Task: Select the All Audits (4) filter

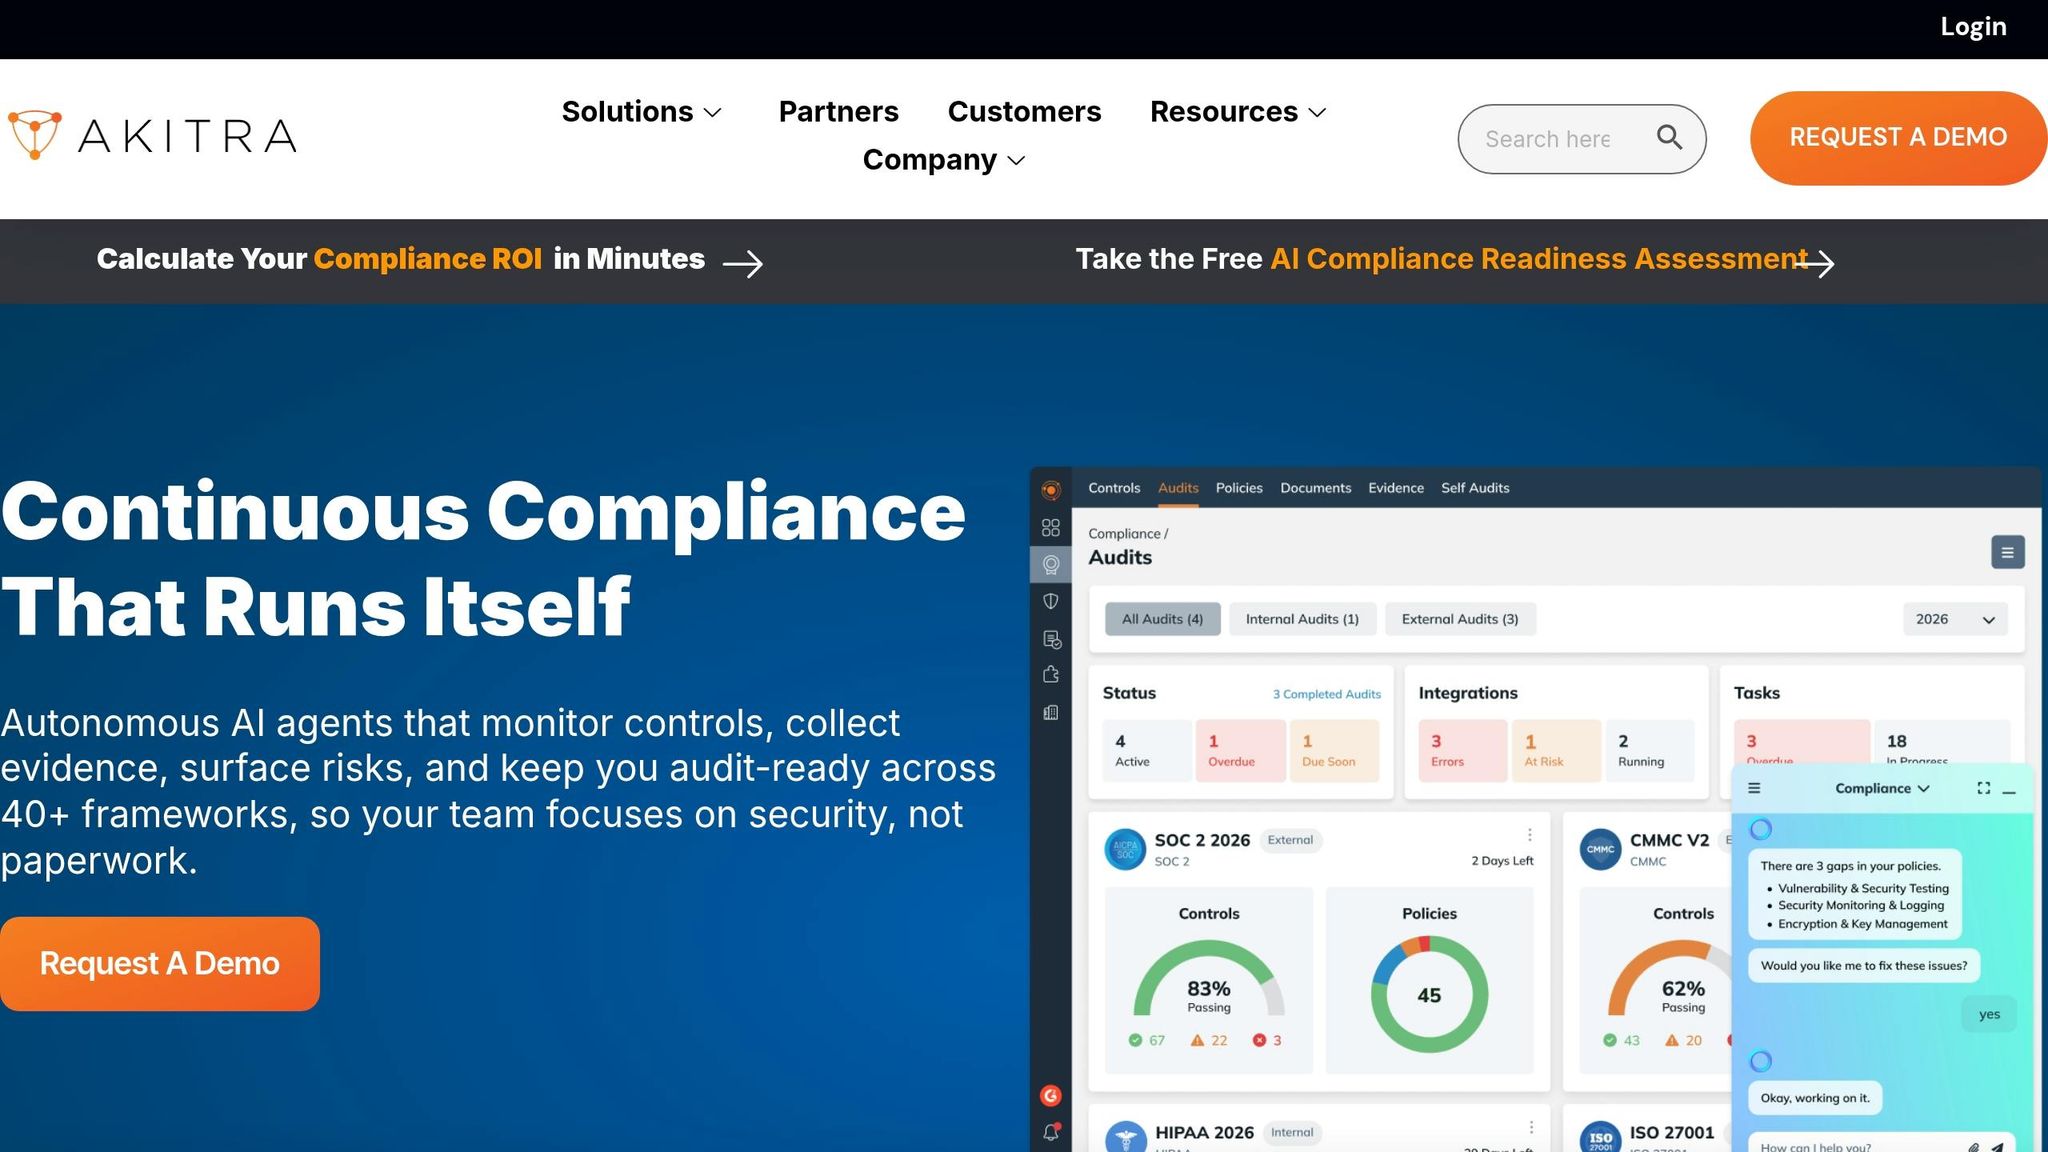Action: (1162, 619)
